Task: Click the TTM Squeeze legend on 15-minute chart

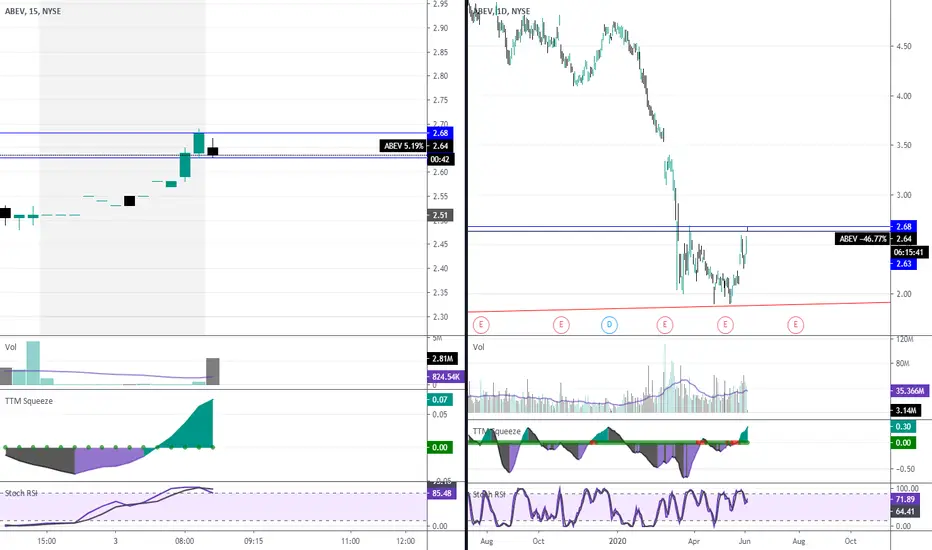Action: tap(29, 401)
